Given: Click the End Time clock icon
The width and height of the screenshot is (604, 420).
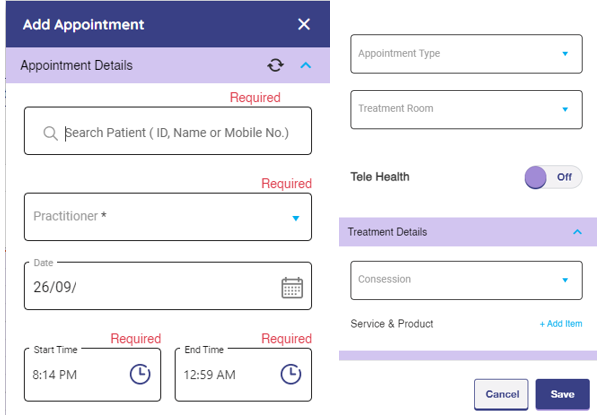Looking at the screenshot, I should pos(290,374).
